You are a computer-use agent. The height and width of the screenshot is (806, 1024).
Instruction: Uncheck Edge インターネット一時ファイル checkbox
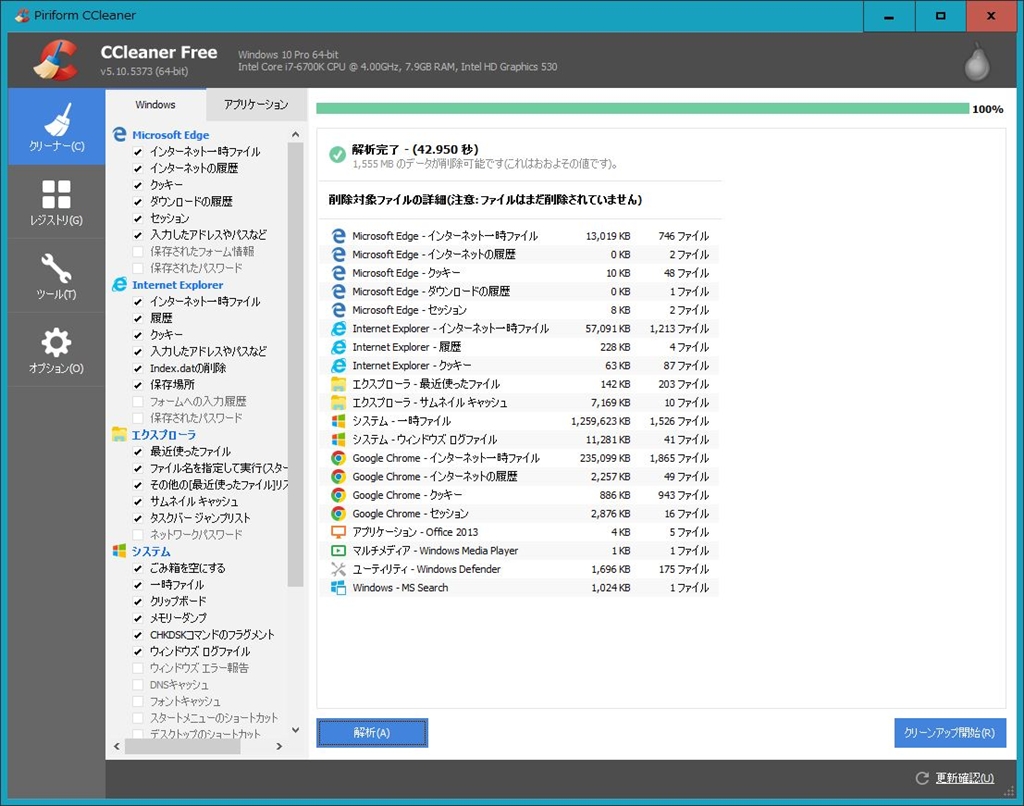click(x=138, y=152)
